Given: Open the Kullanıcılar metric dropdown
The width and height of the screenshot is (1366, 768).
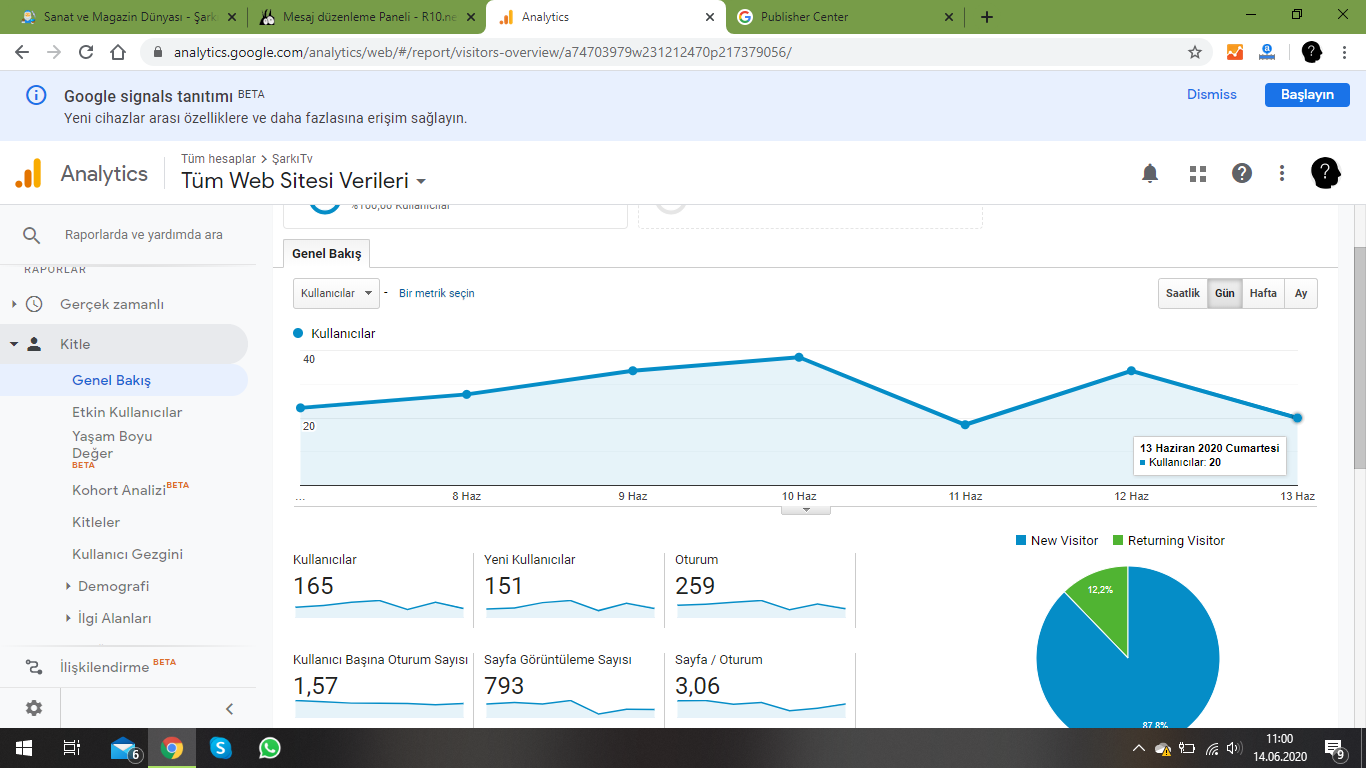Looking at the screenshot, I should point(336,293).
